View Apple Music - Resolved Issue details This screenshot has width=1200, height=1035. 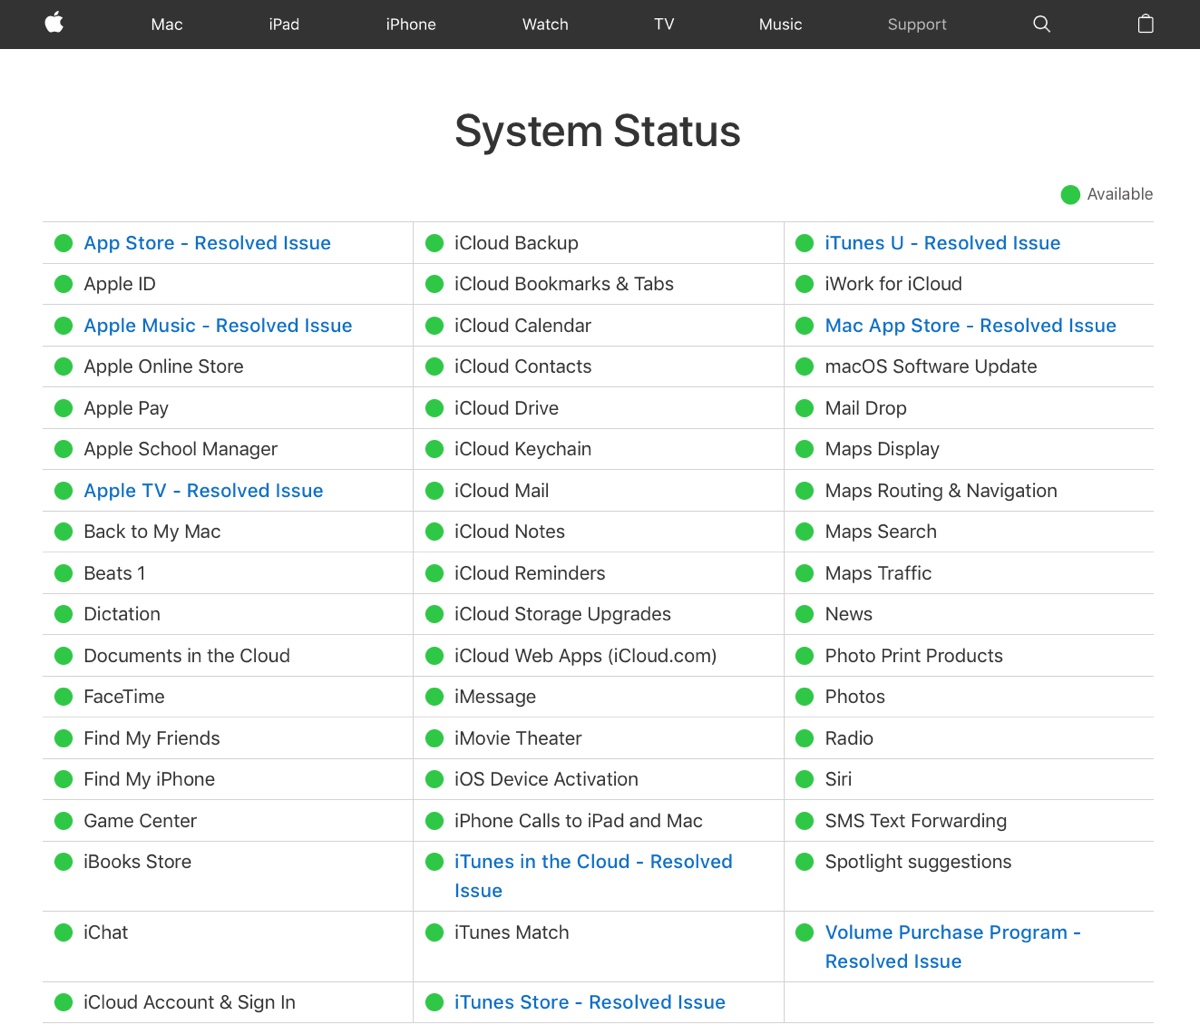tap(218, 326)
